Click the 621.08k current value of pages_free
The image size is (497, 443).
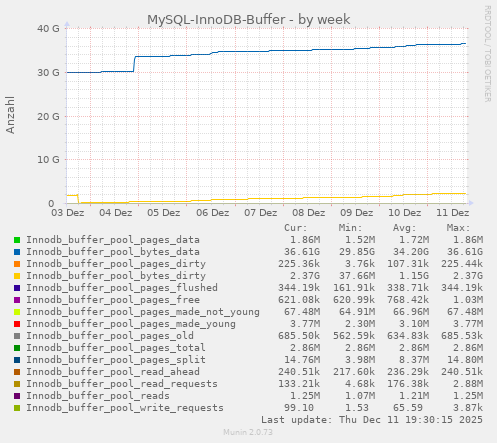pos(299,300)
